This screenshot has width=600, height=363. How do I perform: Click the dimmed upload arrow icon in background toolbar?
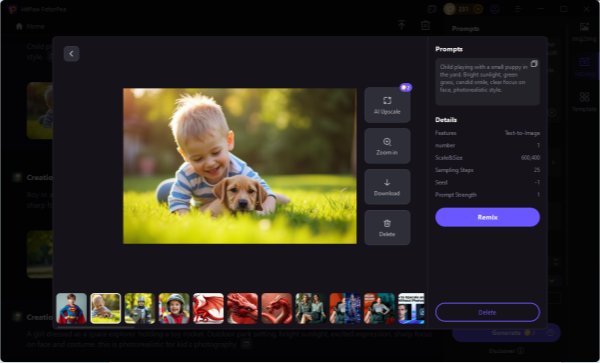[401, 25]
